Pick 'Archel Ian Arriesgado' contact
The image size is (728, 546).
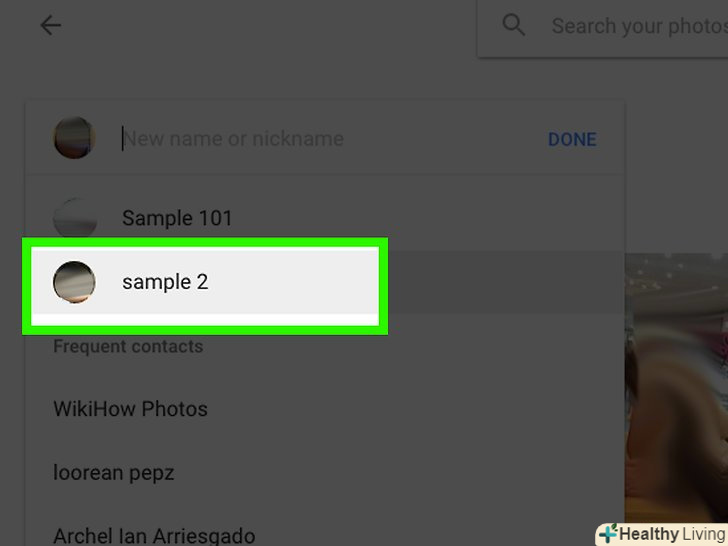pos(154,536)
